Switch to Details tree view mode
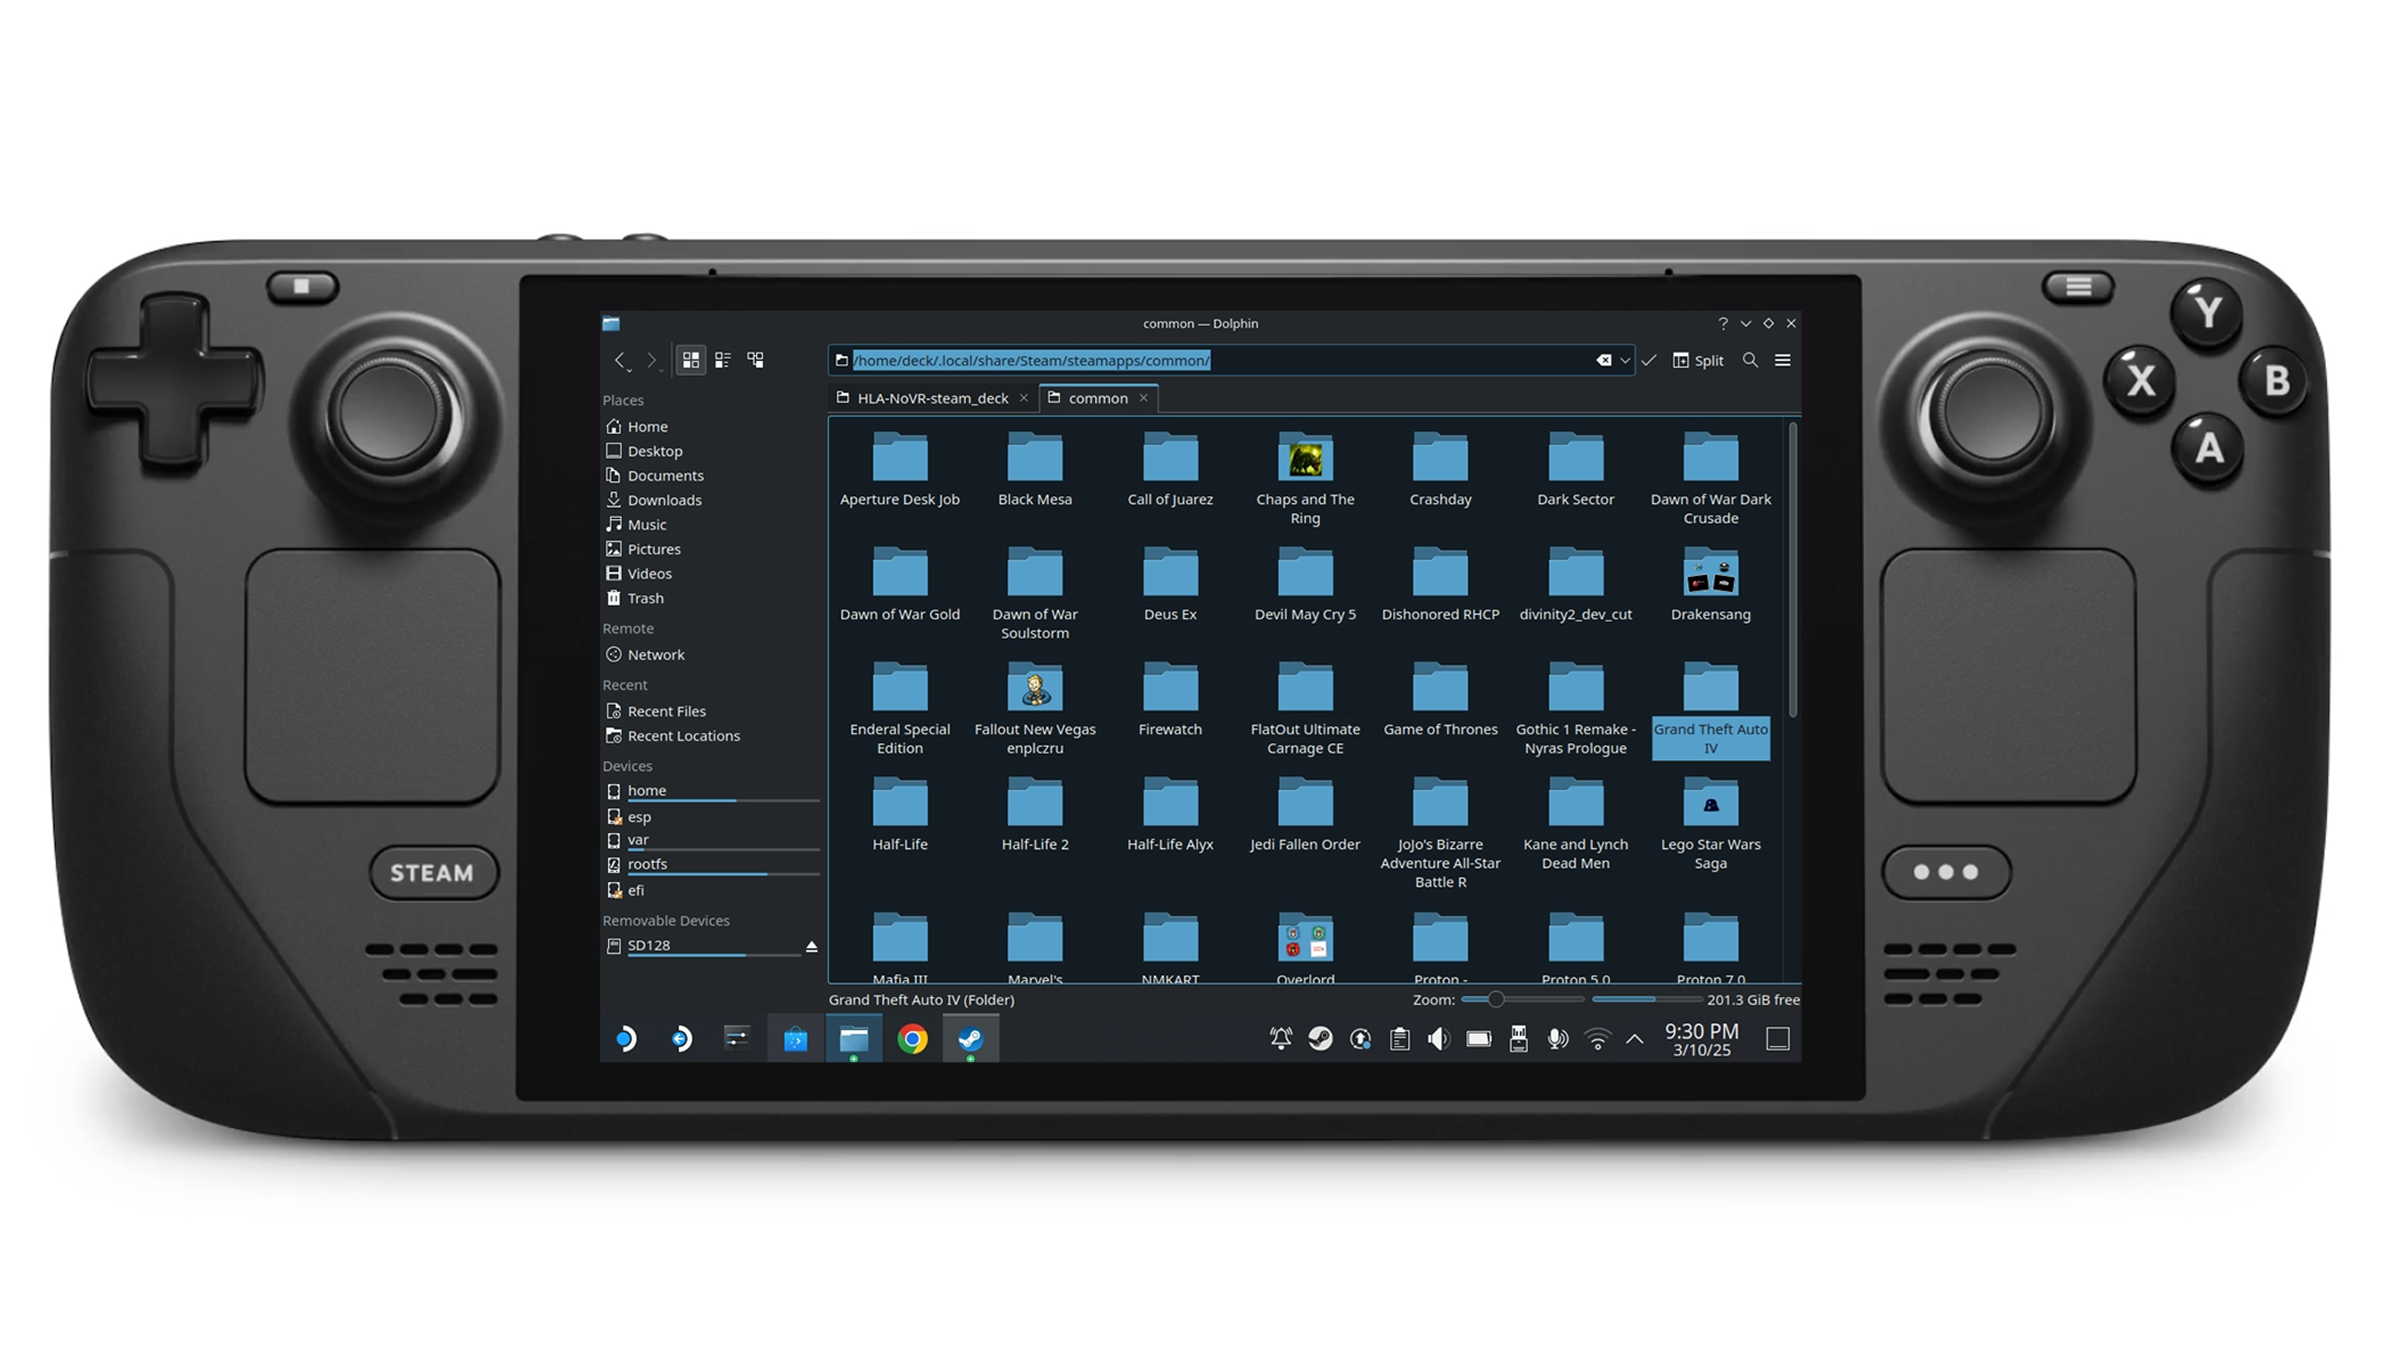The height and width of the screenshot is (1350, 2400). click(x=756, y=360)
